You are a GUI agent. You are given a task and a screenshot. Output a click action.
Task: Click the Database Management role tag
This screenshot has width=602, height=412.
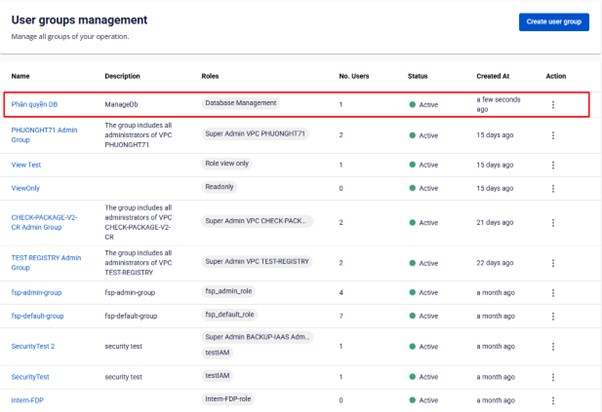coord(241,103)
